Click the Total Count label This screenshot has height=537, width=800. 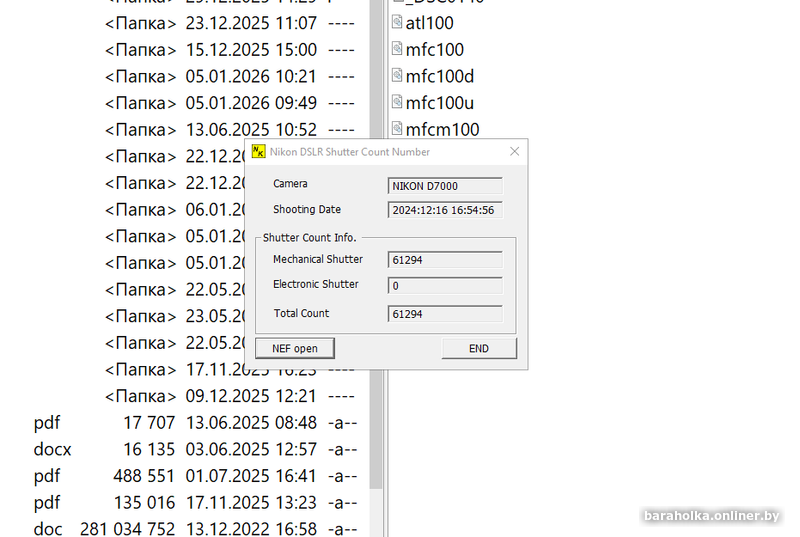pyautogui.click(x=302, y=313)
